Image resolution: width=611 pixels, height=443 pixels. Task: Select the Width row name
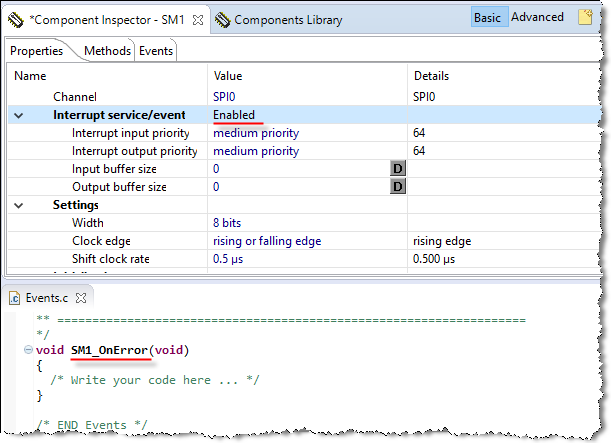click(x=88, y=223)
